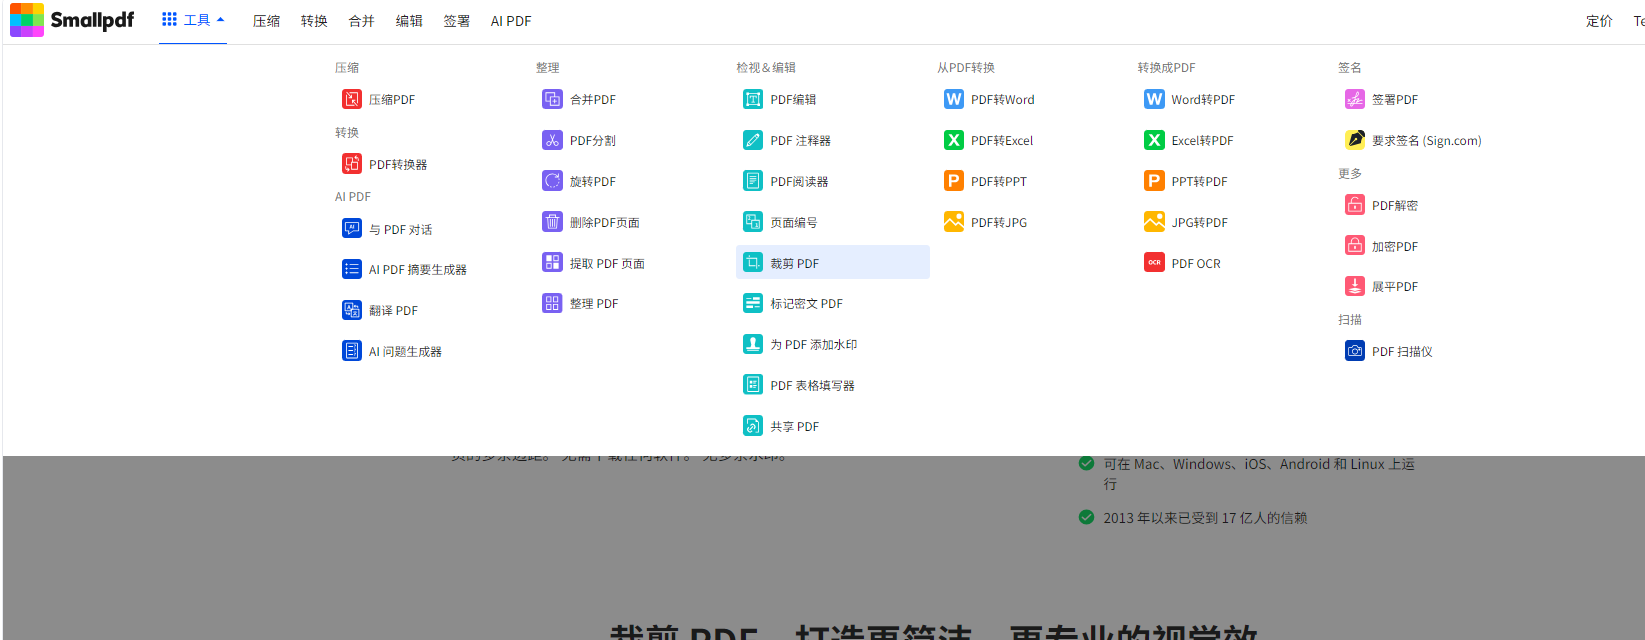Open the PDF 扫描仪 camera icon
Viewport: 1645px width, 640px height.
(1355, 351)
